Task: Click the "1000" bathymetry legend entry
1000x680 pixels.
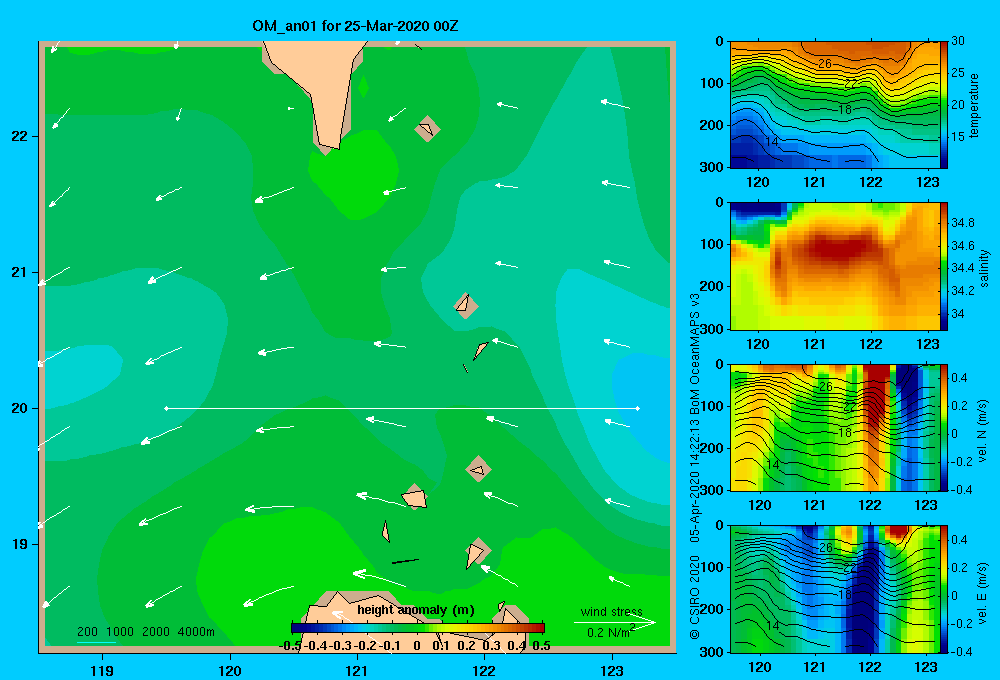Action: click(x=120, y=632)
